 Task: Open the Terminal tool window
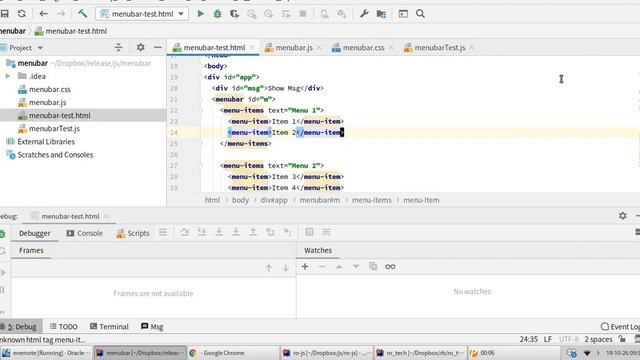(109, 327)
